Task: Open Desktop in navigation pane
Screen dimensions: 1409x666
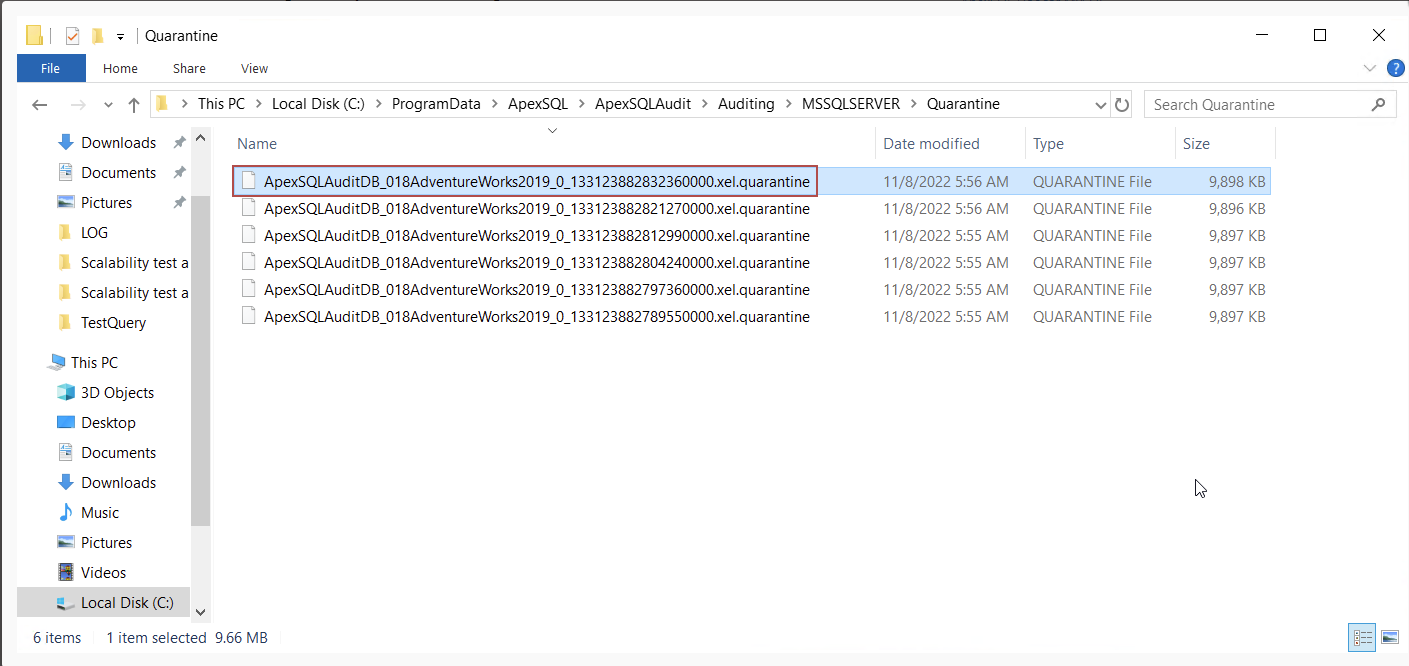Action: tap(108, 423)
